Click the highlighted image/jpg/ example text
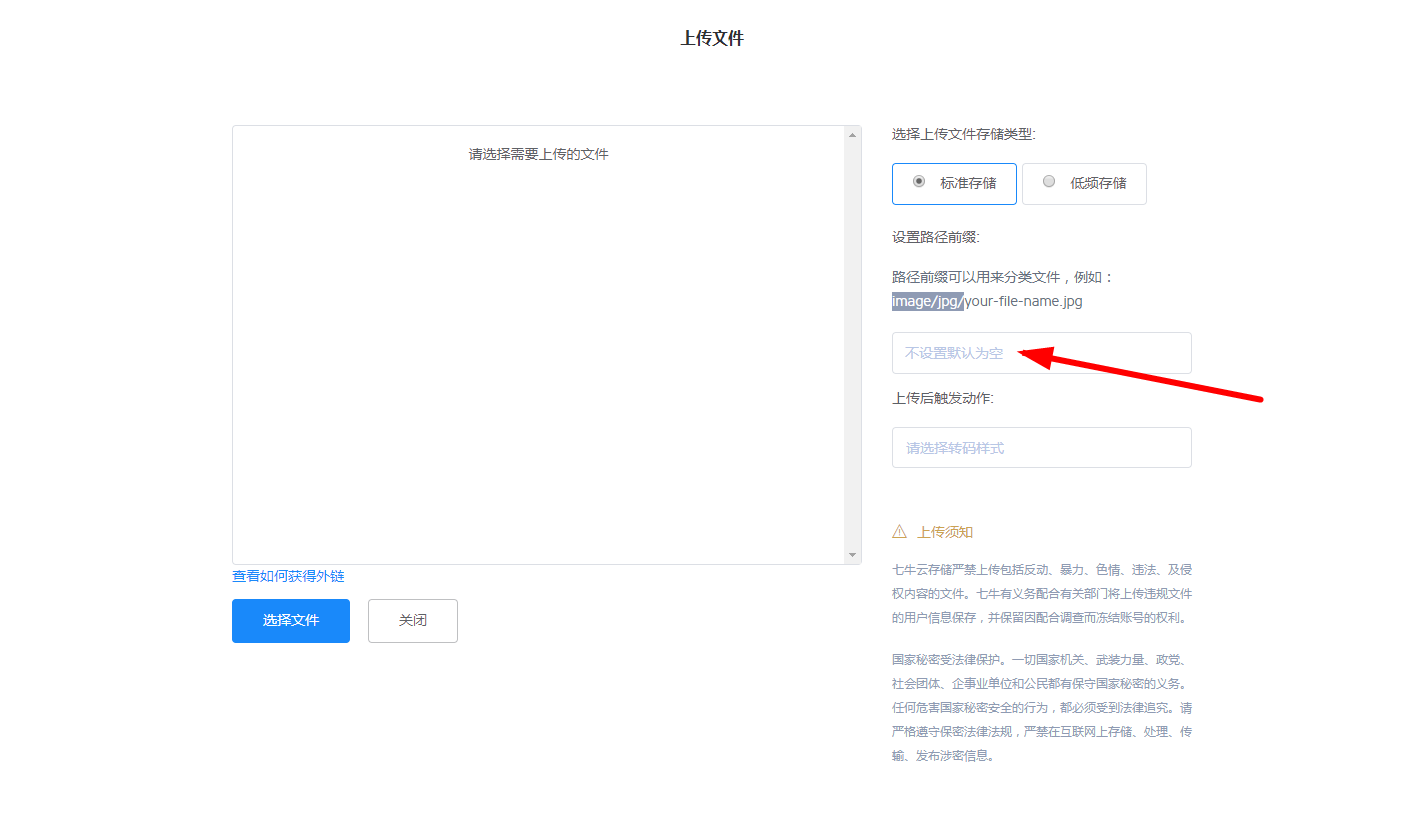 click(927, 301)
